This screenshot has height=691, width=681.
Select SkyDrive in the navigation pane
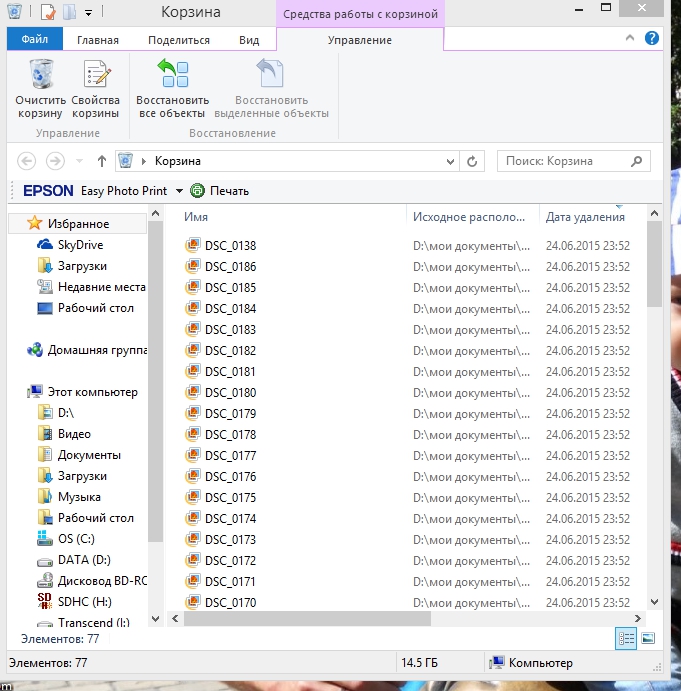point(80,245)
